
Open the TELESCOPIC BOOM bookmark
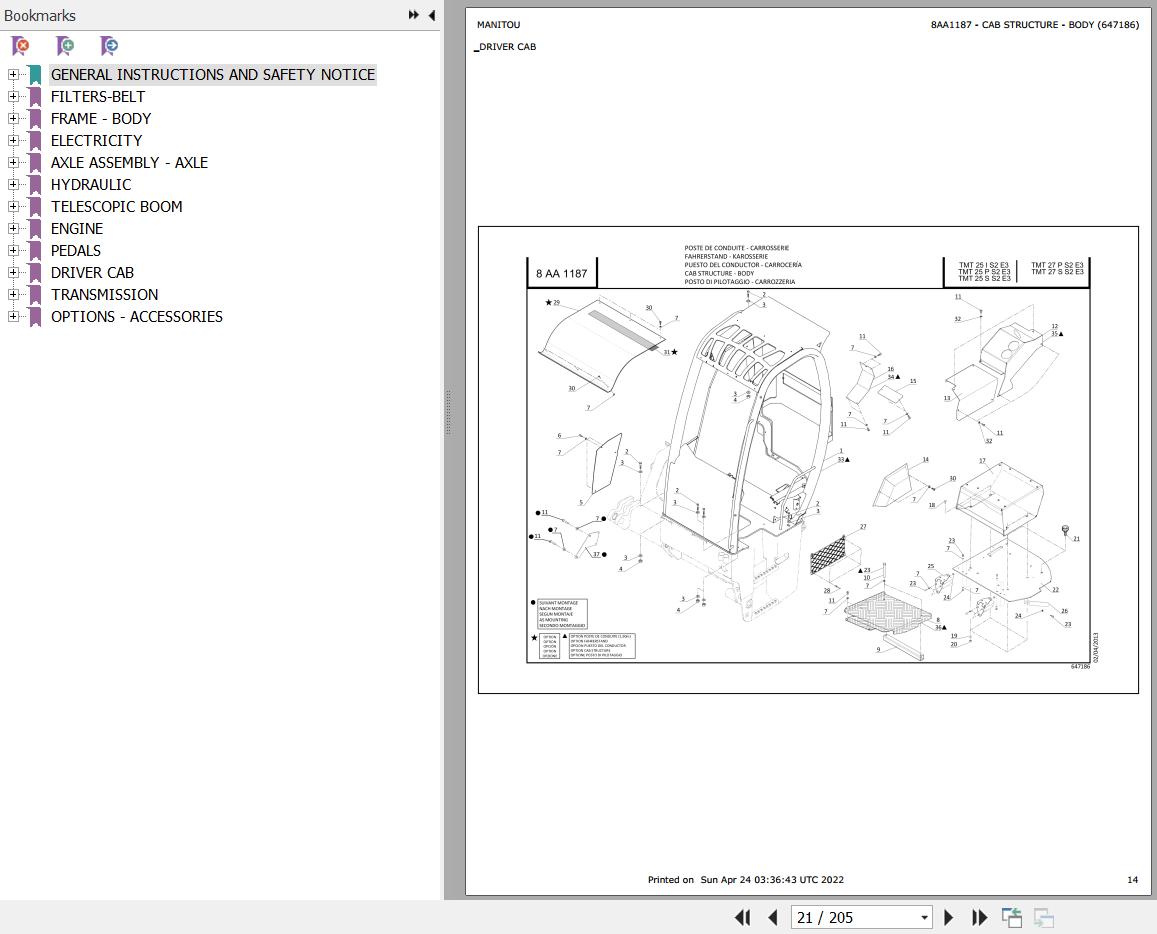point(117,207)
